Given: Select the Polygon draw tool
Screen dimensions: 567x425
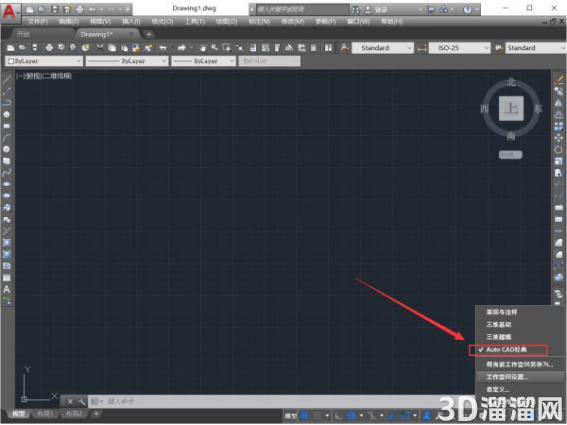Looking at the screenshot, I should click(7, 114).
